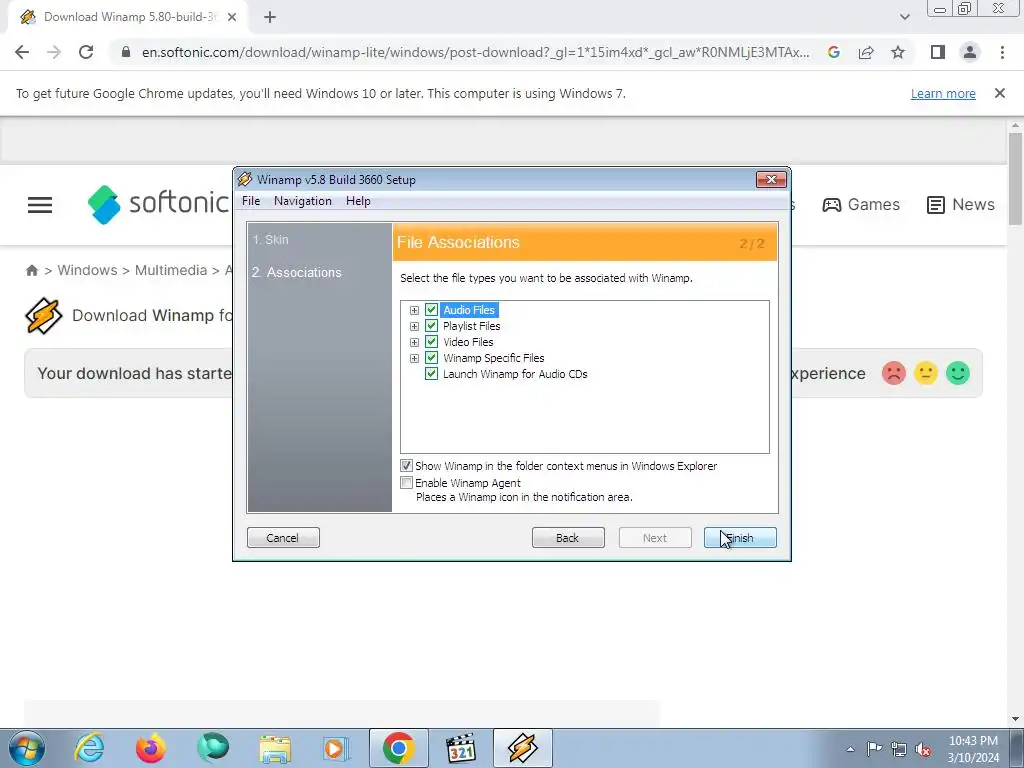Screen dimensions: 1024x768
Task: Select the Skin step in setup sidebar
Action: click(x=270, y=240)
